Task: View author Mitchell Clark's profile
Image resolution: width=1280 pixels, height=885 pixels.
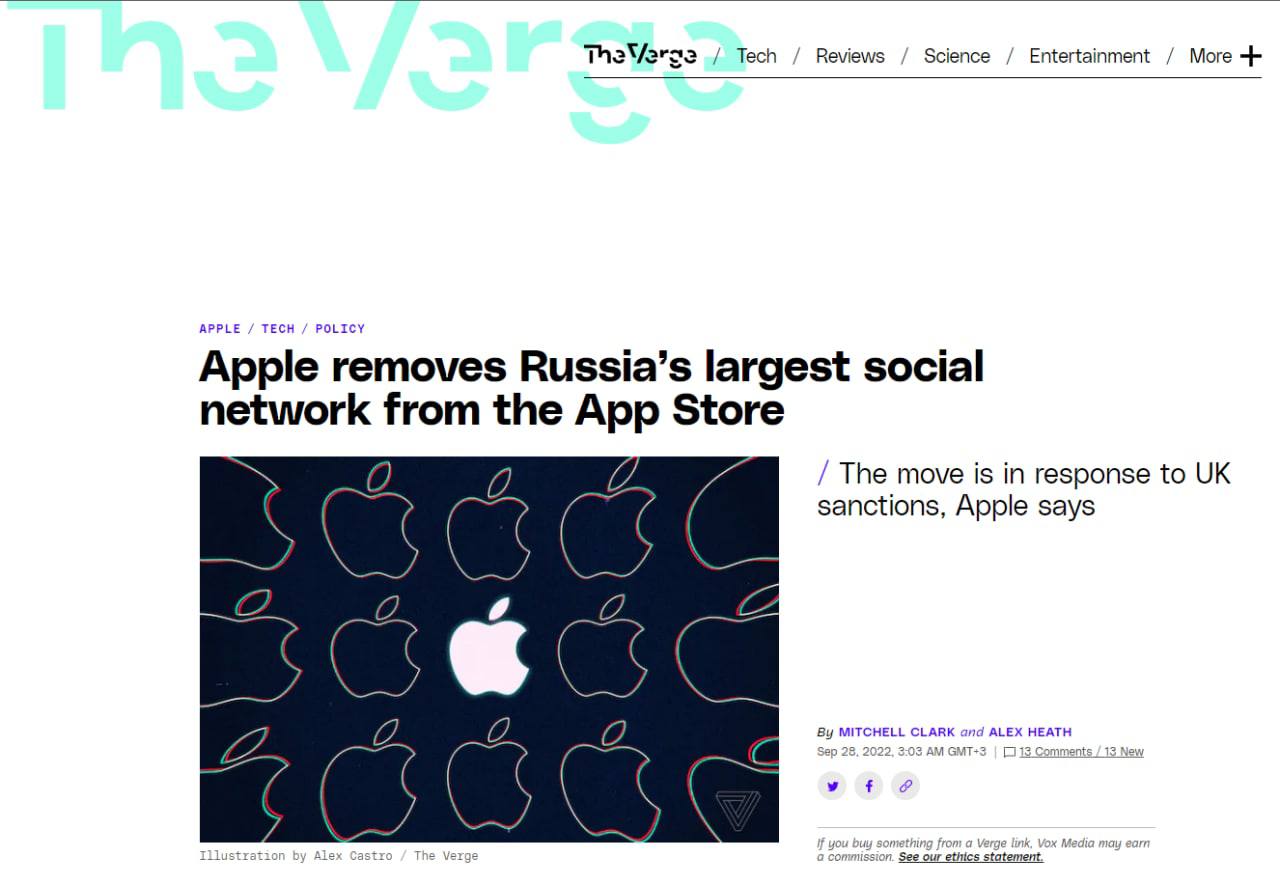Action: [x=897, y=732]
